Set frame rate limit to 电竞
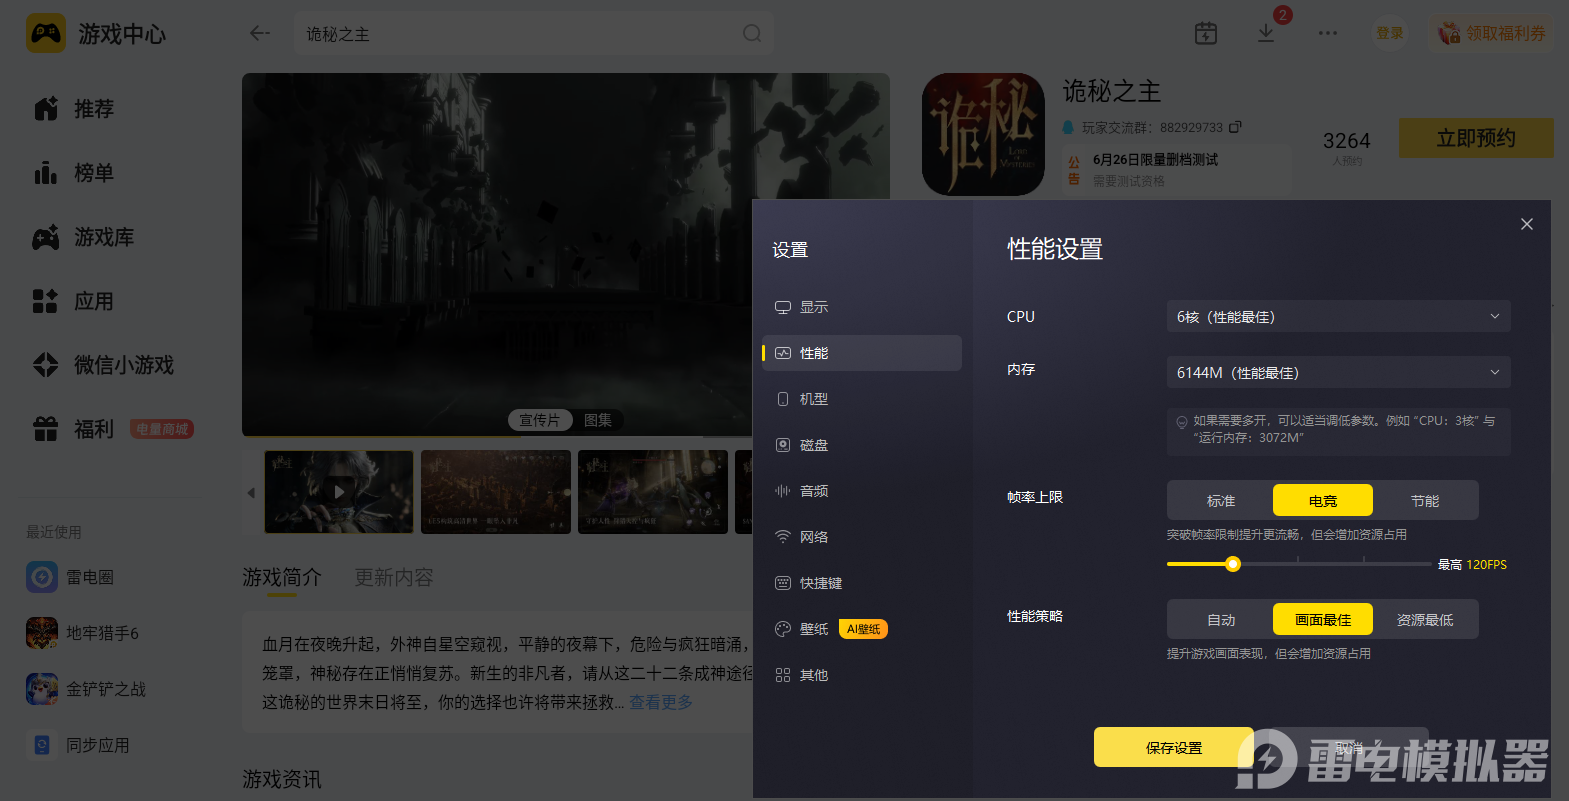 point(1323,500)
